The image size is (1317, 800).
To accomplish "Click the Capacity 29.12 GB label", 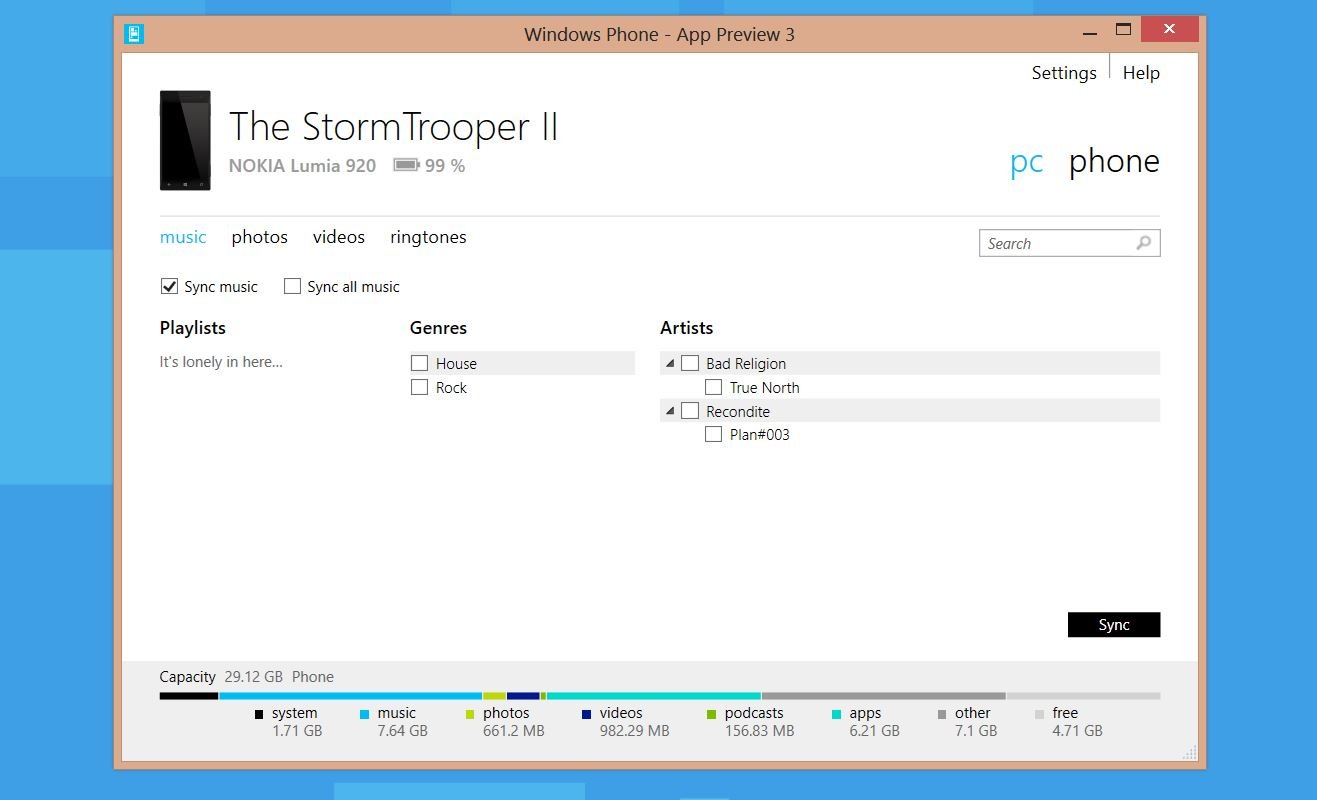I will point(221,677).
